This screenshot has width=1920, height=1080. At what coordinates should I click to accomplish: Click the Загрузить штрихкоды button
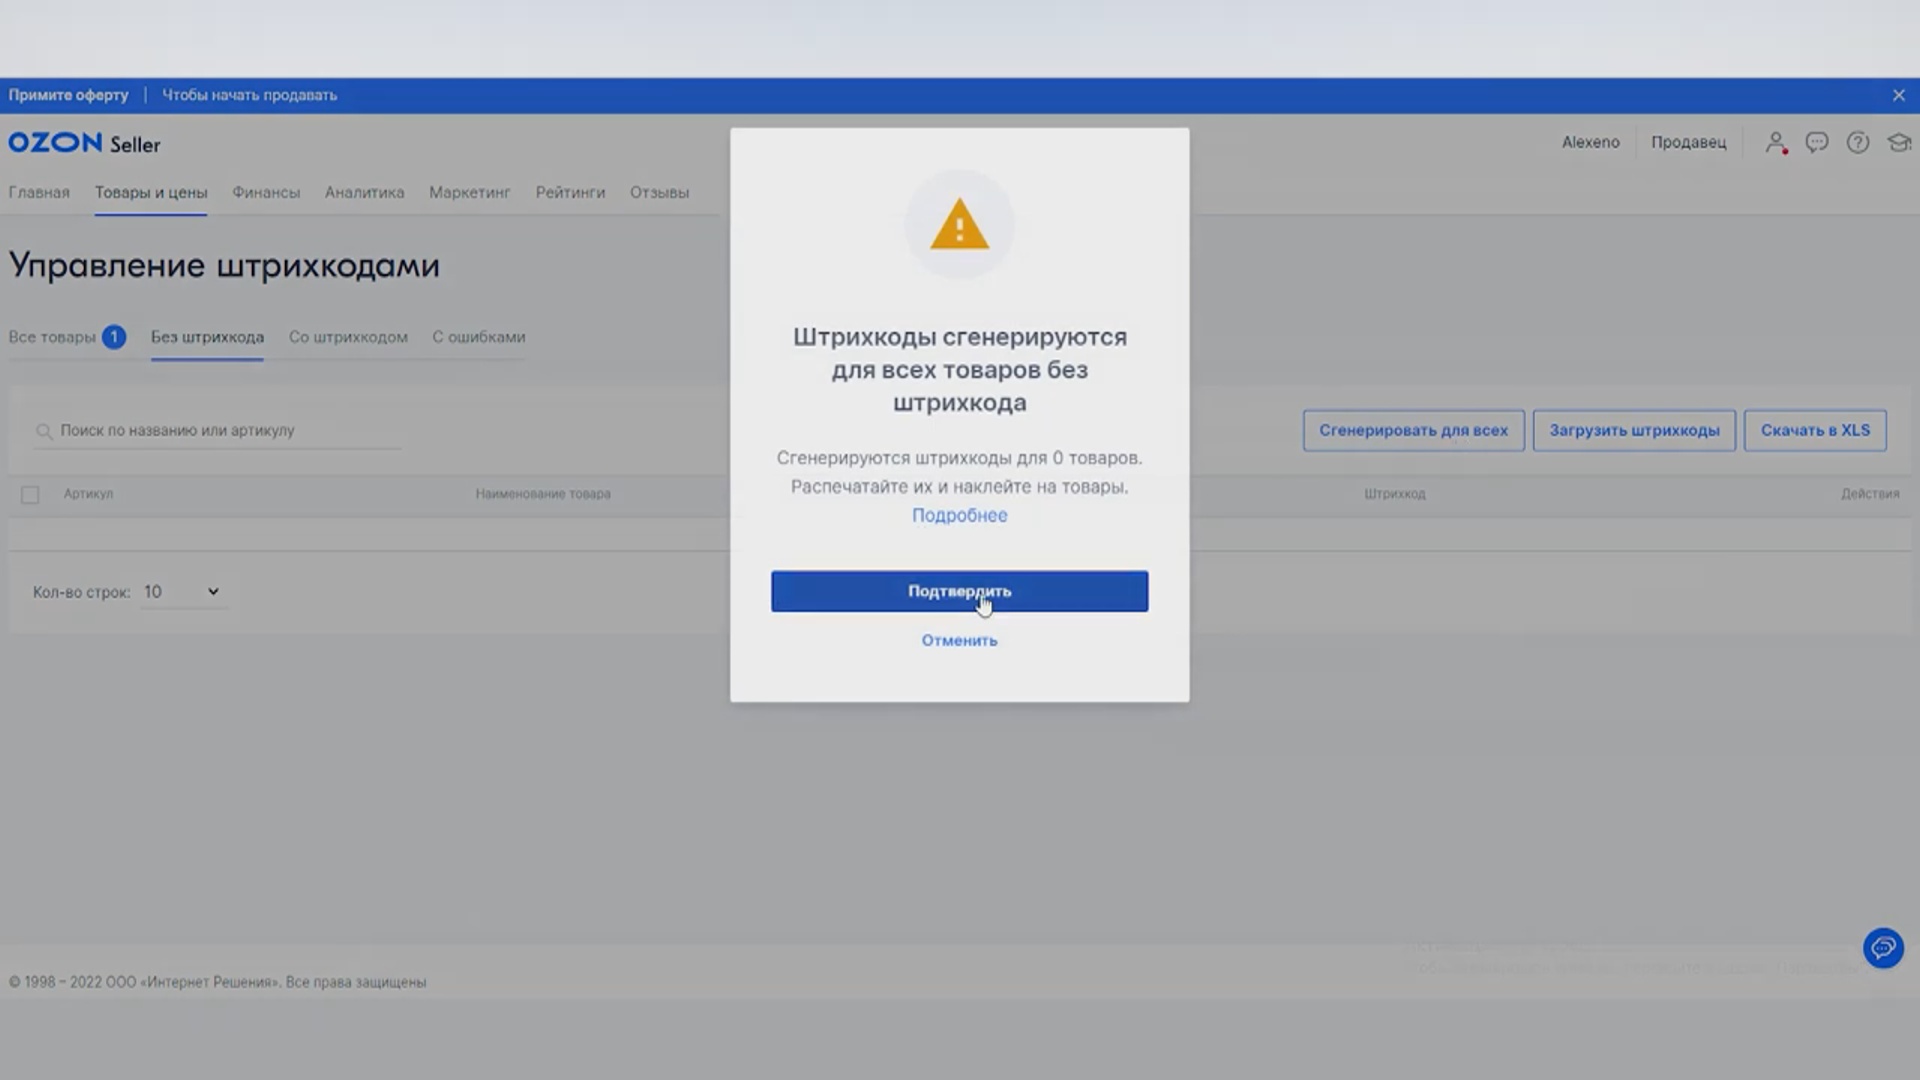pyautogui.click(x=1634, y=430)
